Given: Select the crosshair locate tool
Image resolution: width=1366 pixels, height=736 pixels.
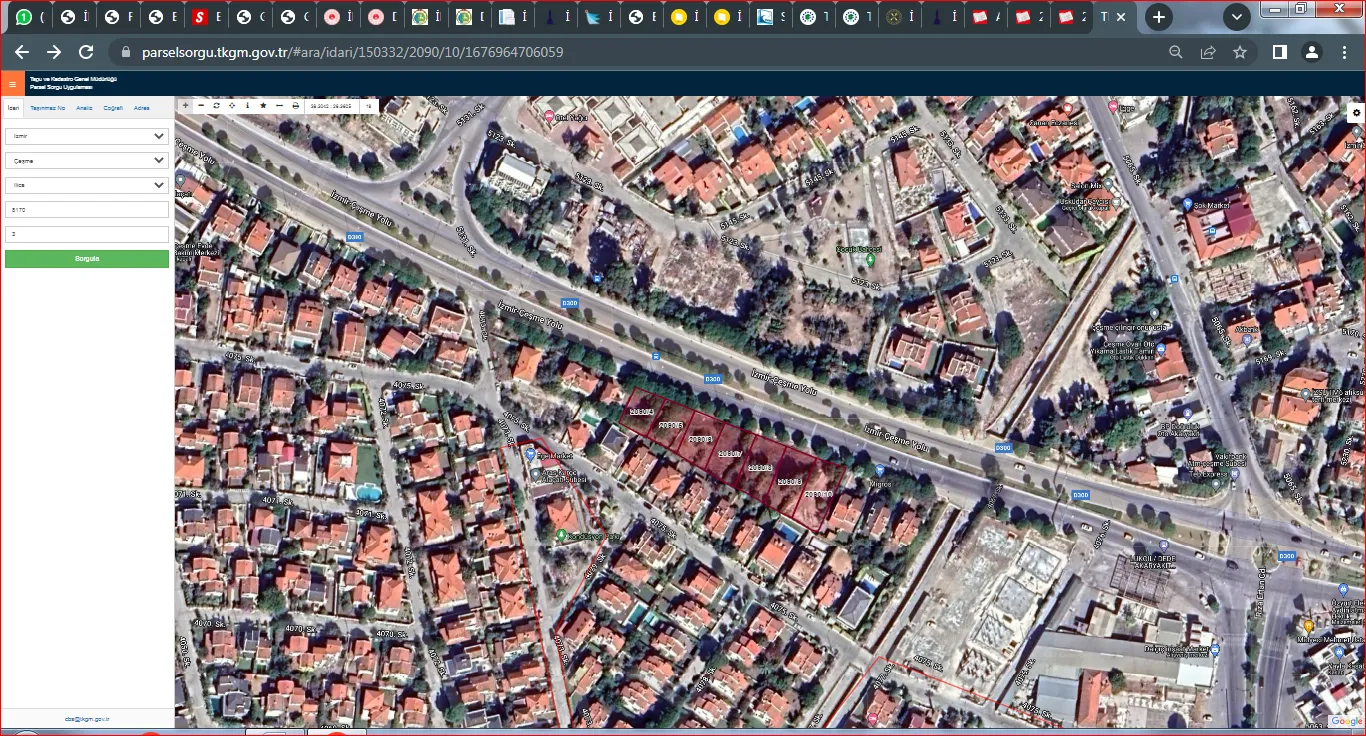Looking at the screenshot, I should click(x=232, y=105).
